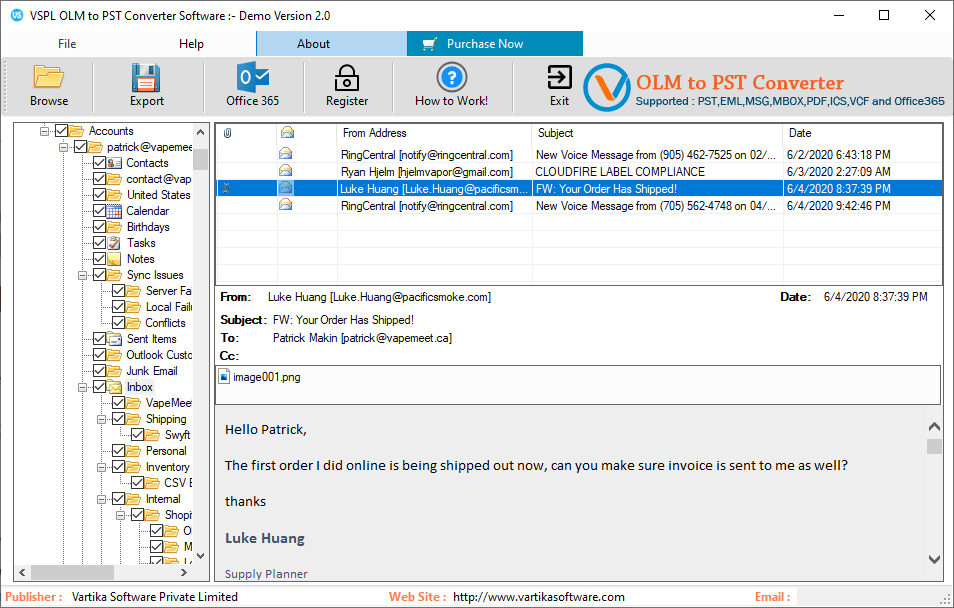Click the message body scroll down arrow

[934, 559]
